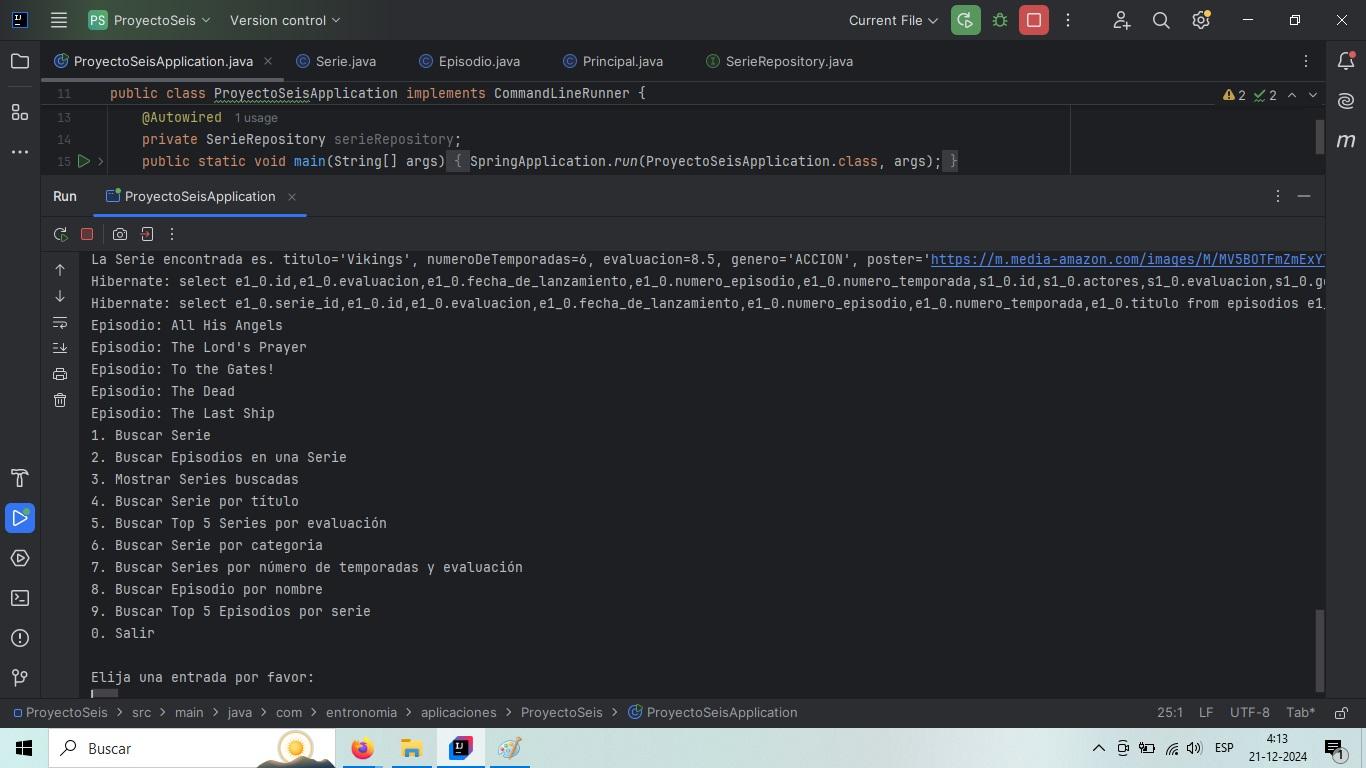Switch to Serie.java tab

point(337,61)
